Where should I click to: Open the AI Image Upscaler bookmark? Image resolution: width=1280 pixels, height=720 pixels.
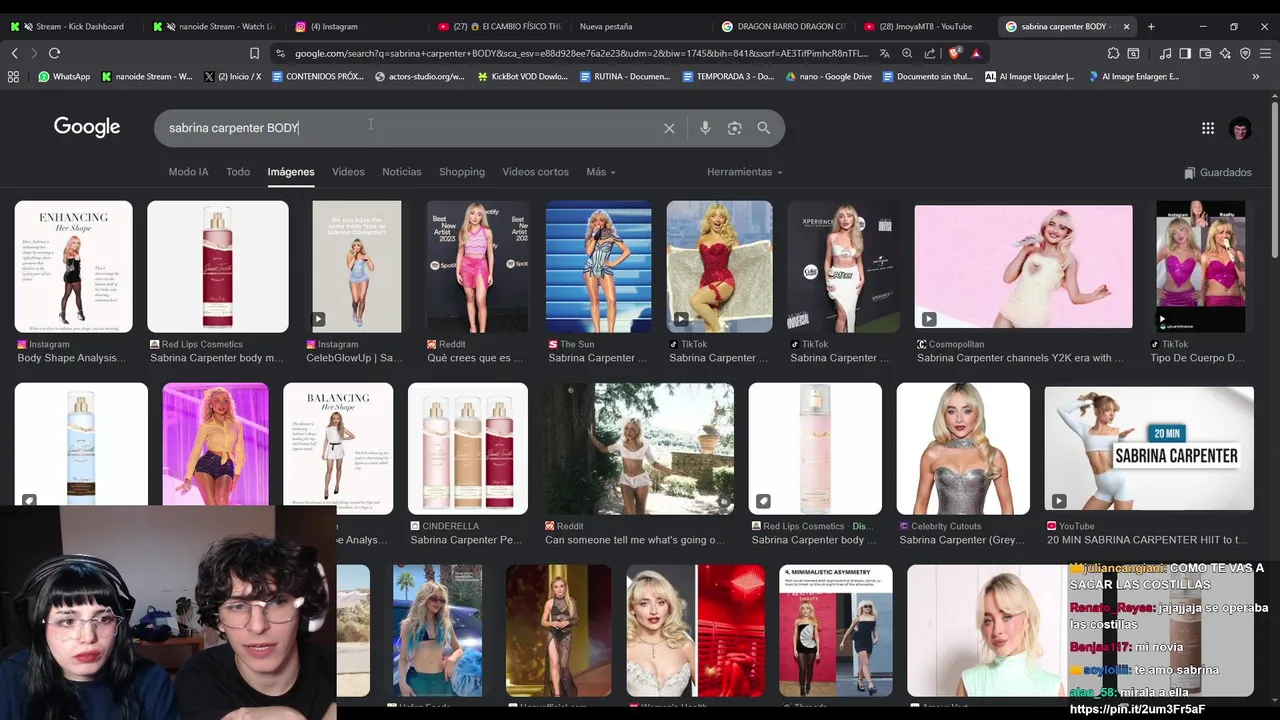click(x=1030, y=76)
